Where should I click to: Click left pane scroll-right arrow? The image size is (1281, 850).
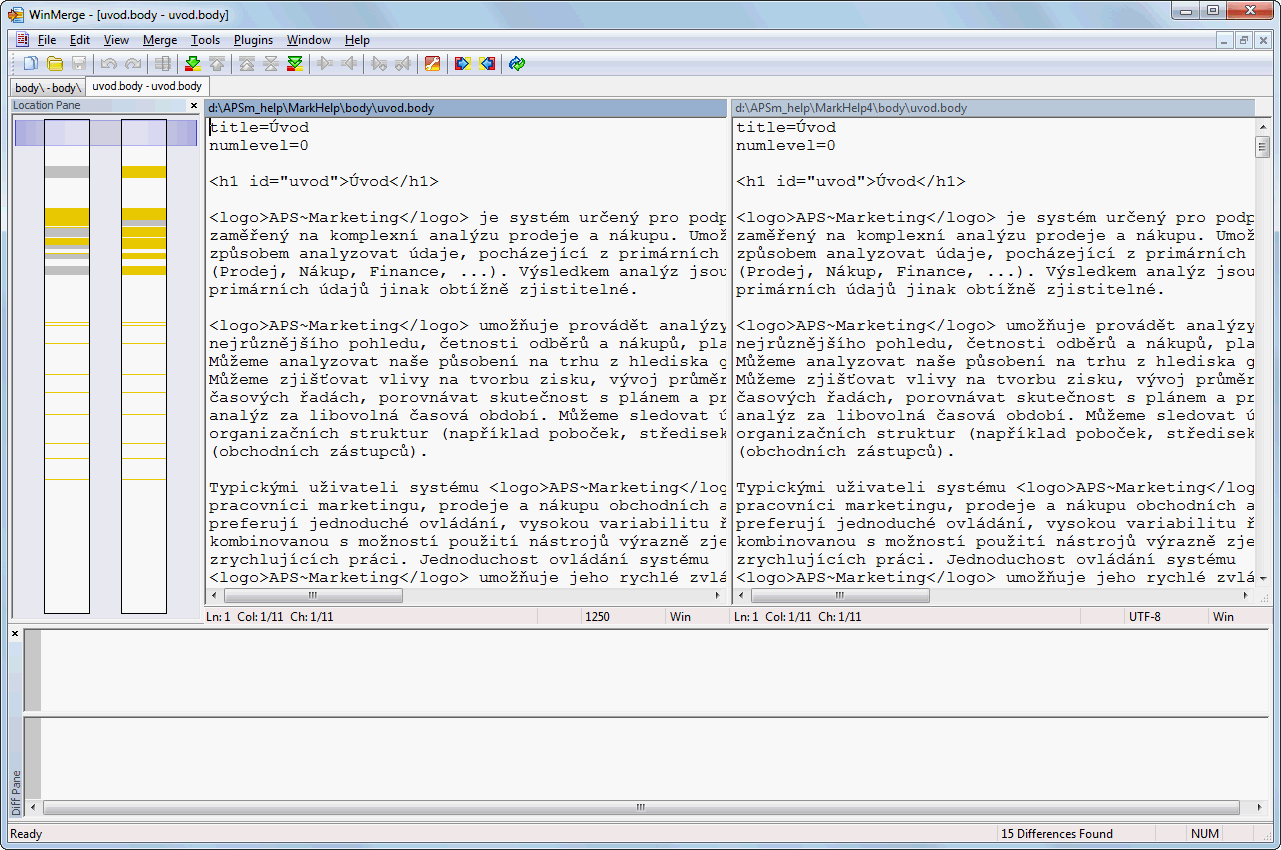[x=719, y=596]
